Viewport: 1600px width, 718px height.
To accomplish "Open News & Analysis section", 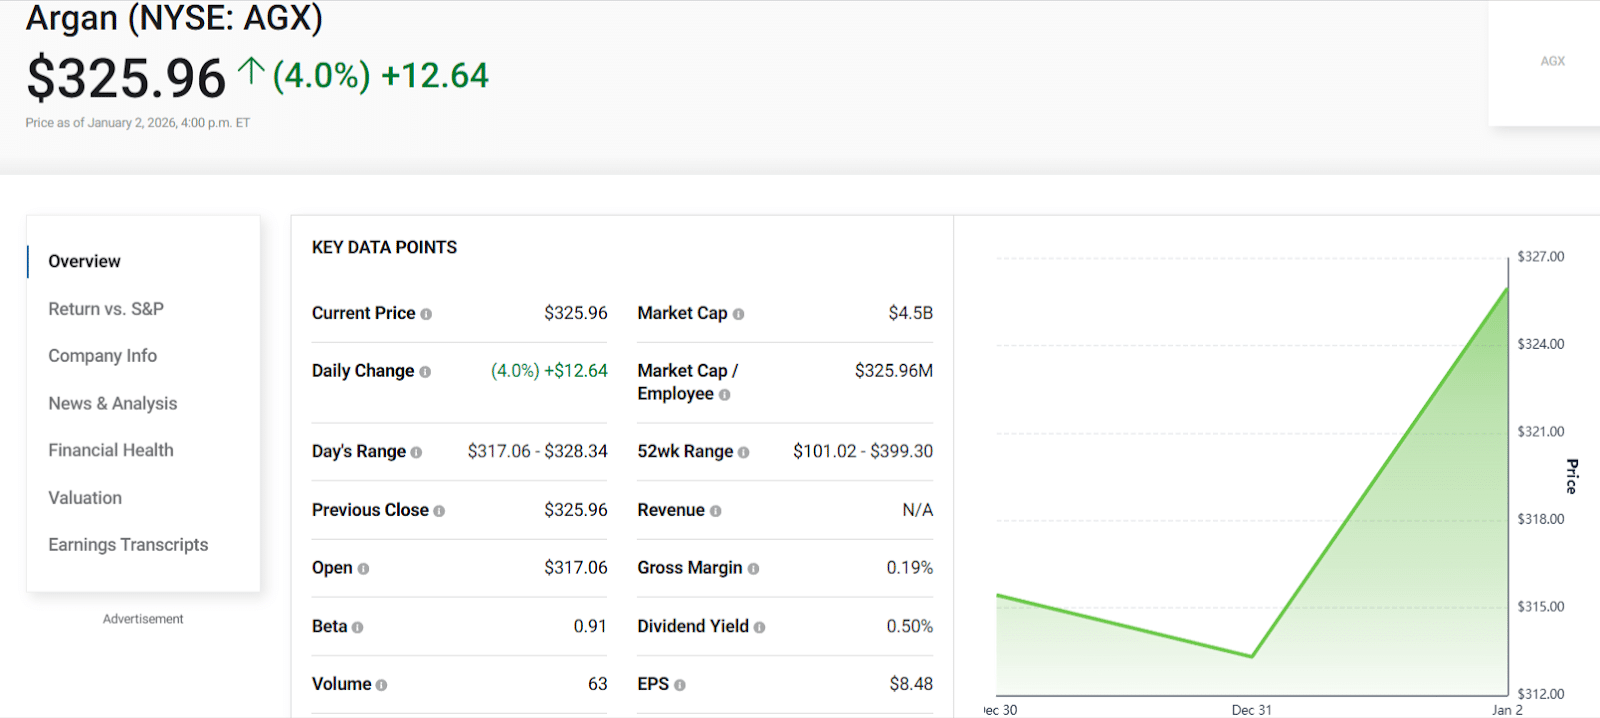I will 113,403.
